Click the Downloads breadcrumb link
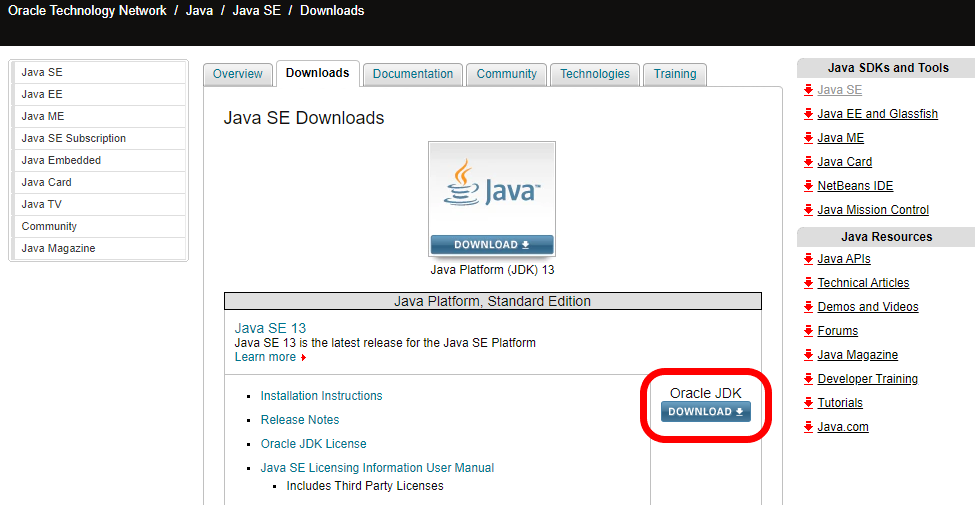975x505 pixels. pos(332,11)
